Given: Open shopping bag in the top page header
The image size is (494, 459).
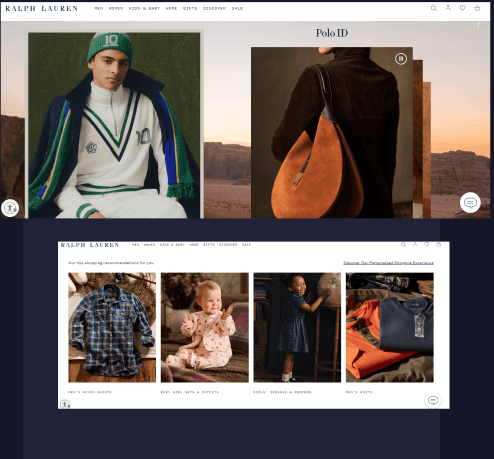Looking at the screenshot, I should point(477,8).
